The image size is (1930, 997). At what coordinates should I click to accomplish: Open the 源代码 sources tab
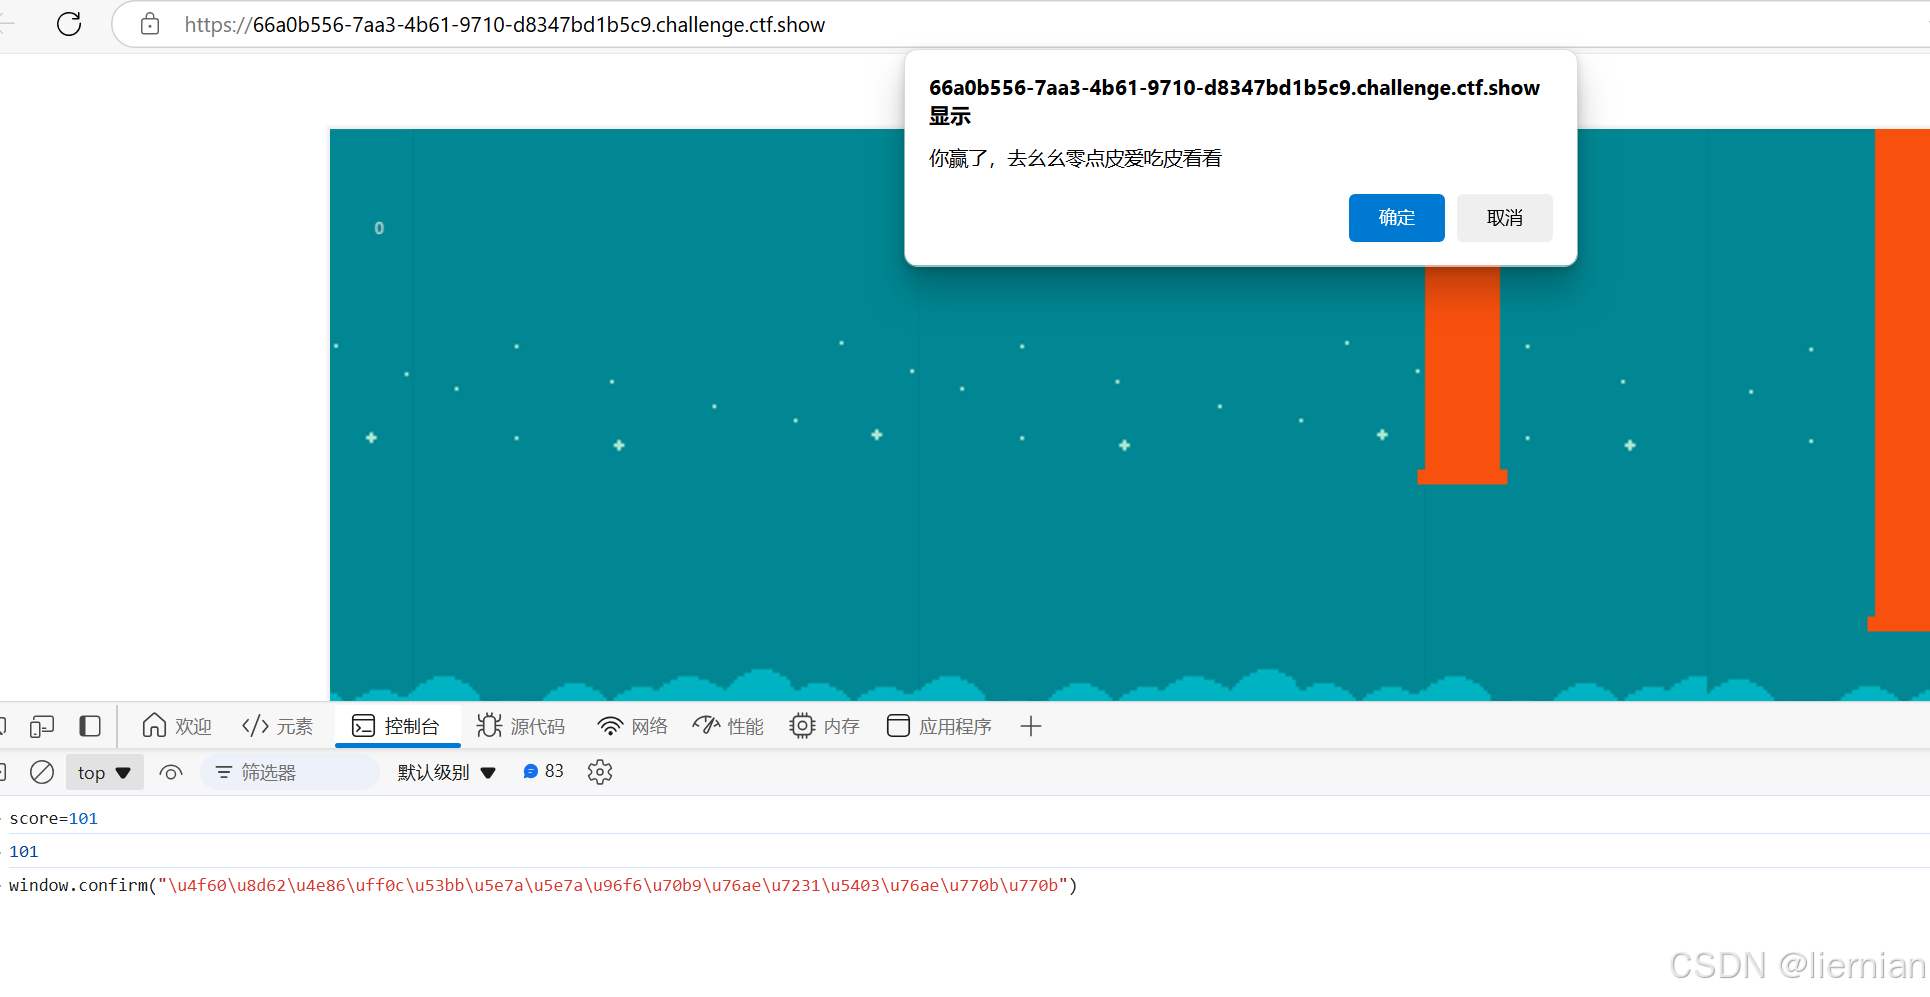click(x=521, y=726)
